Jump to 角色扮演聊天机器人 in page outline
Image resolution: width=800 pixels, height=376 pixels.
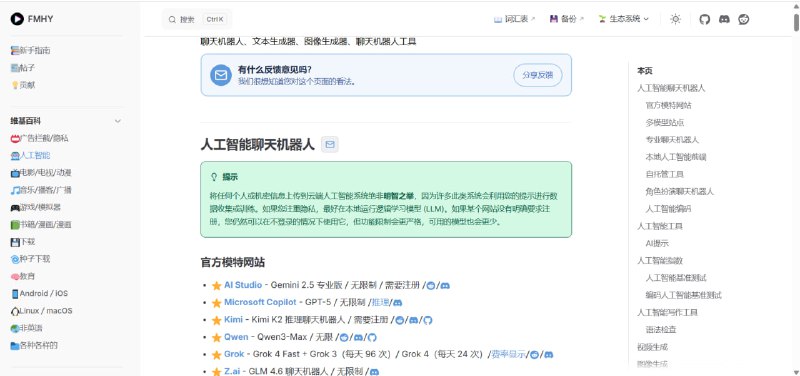point(680,192)
